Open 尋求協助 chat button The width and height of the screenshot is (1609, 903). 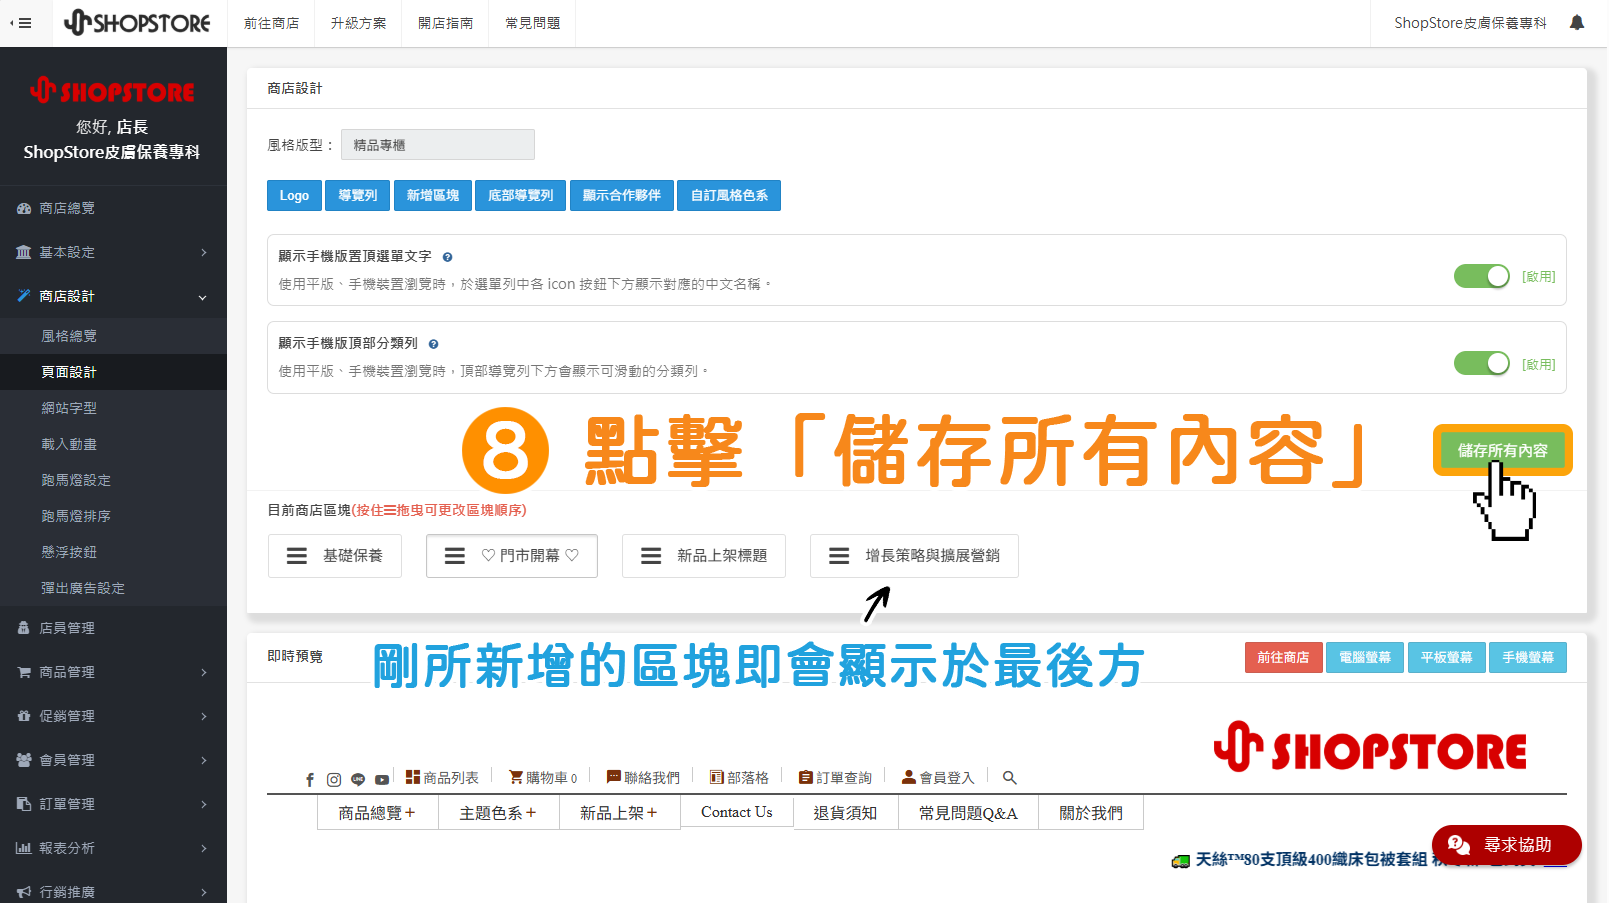1506,845
